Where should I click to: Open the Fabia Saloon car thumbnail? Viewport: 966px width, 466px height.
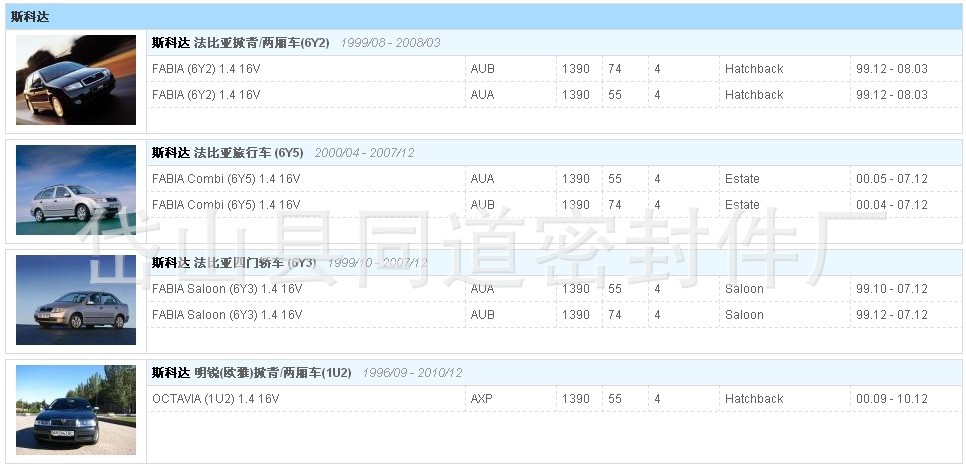click(x=76, y=300)
